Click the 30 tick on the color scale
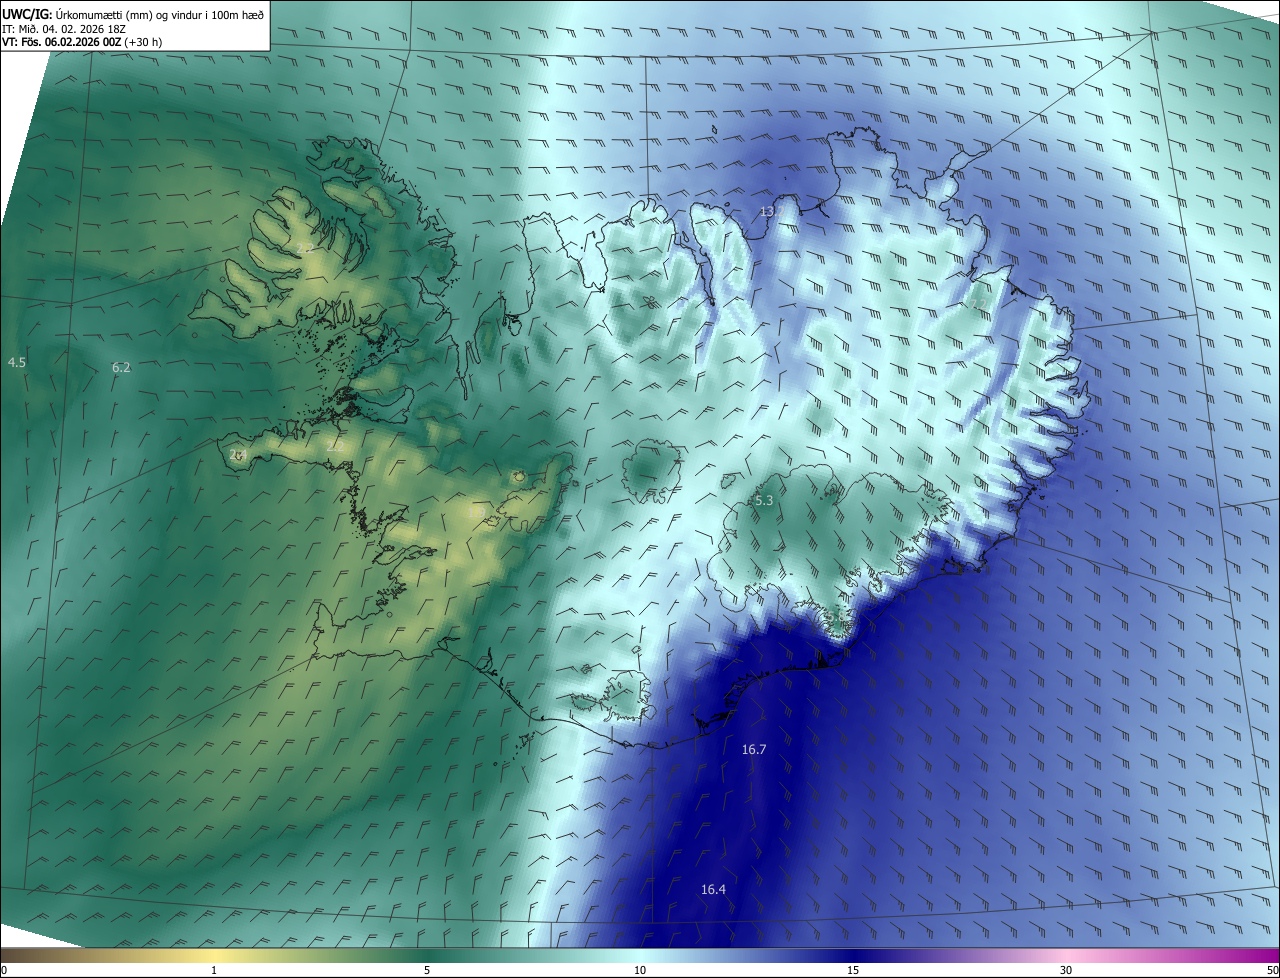1280x978 pixels. pyautogui.click(x=1066, y=971)
